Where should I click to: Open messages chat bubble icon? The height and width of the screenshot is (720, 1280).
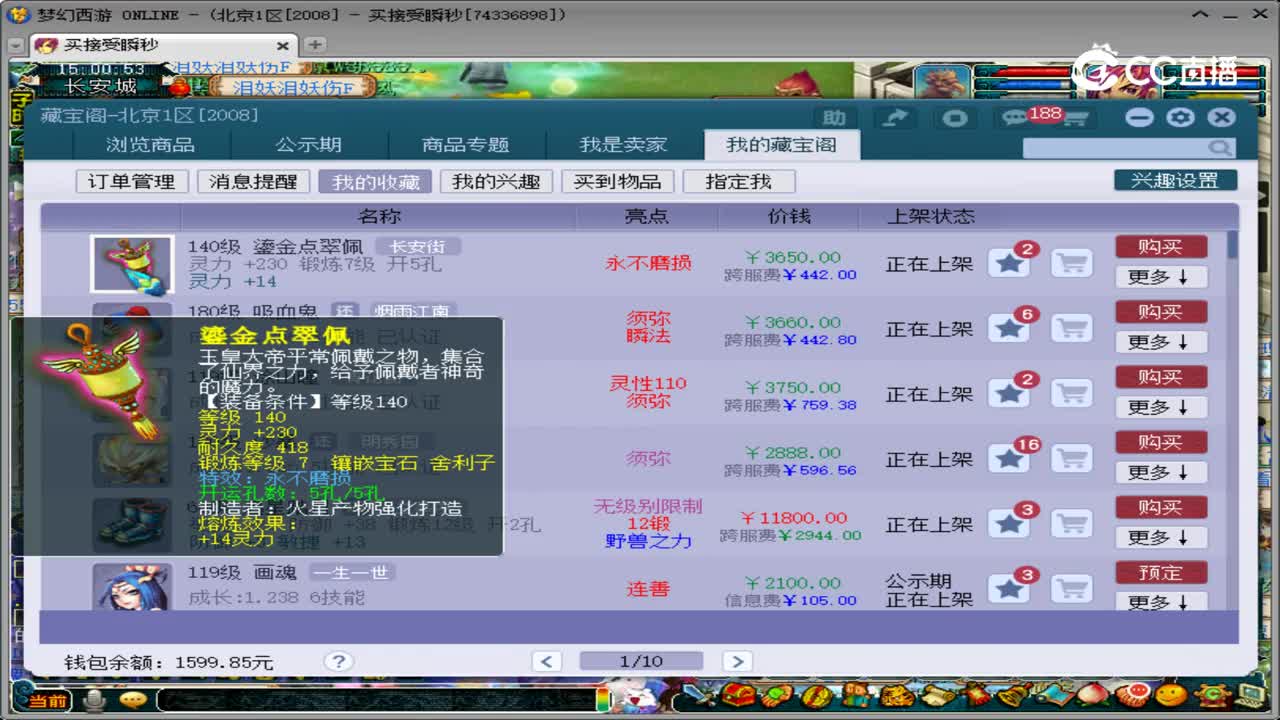1014,119
